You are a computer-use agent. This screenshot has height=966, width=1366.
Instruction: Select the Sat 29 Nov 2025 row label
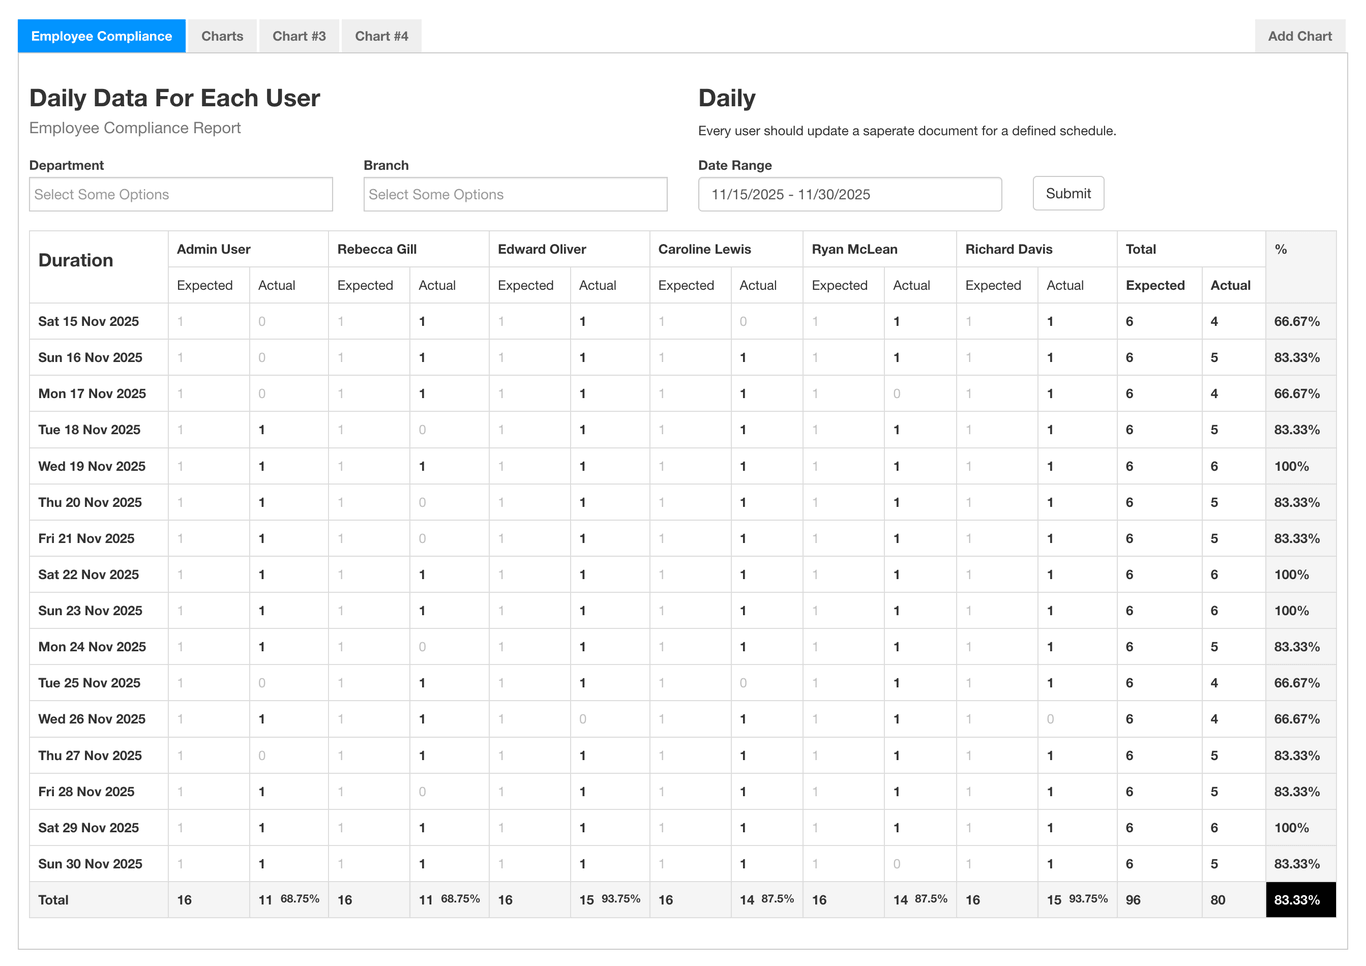tap(89, 828)
